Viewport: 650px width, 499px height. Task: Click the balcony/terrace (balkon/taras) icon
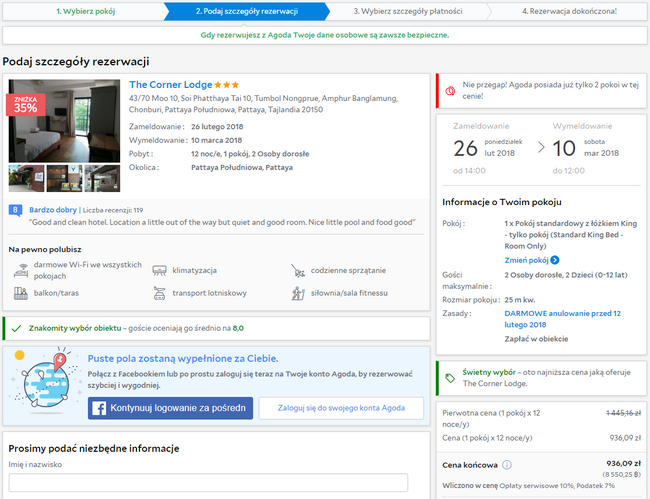coord(21,293)
